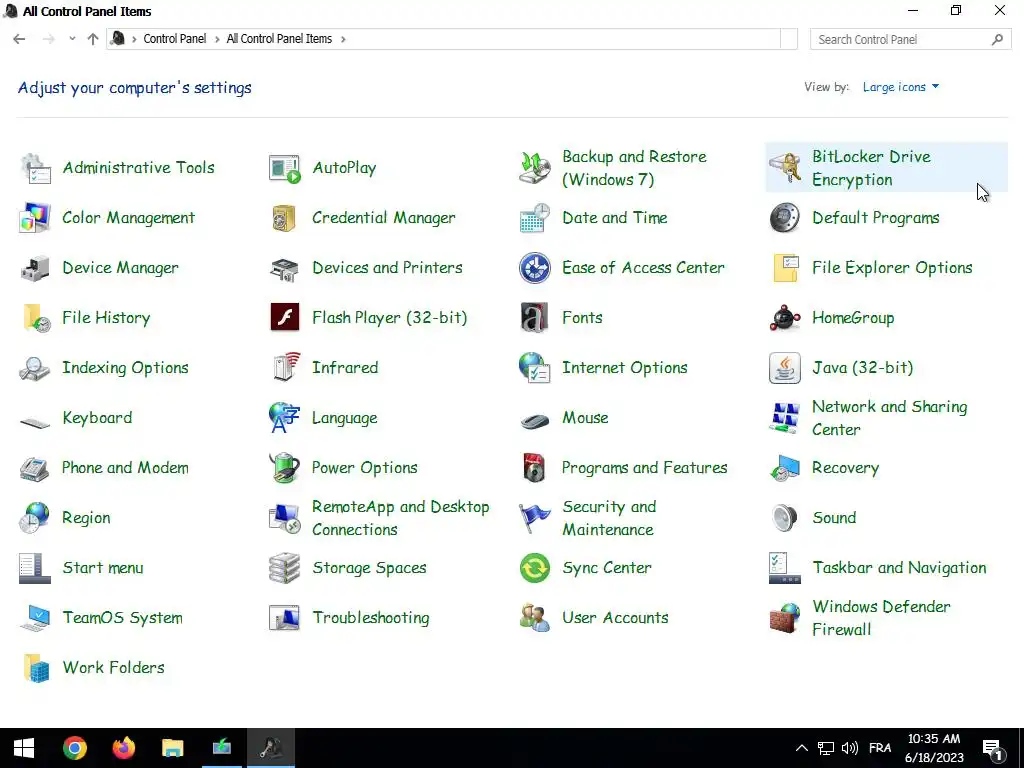
Task: Click the search magnifier icon
Action: pyautogui.click(x=997, y=40)
